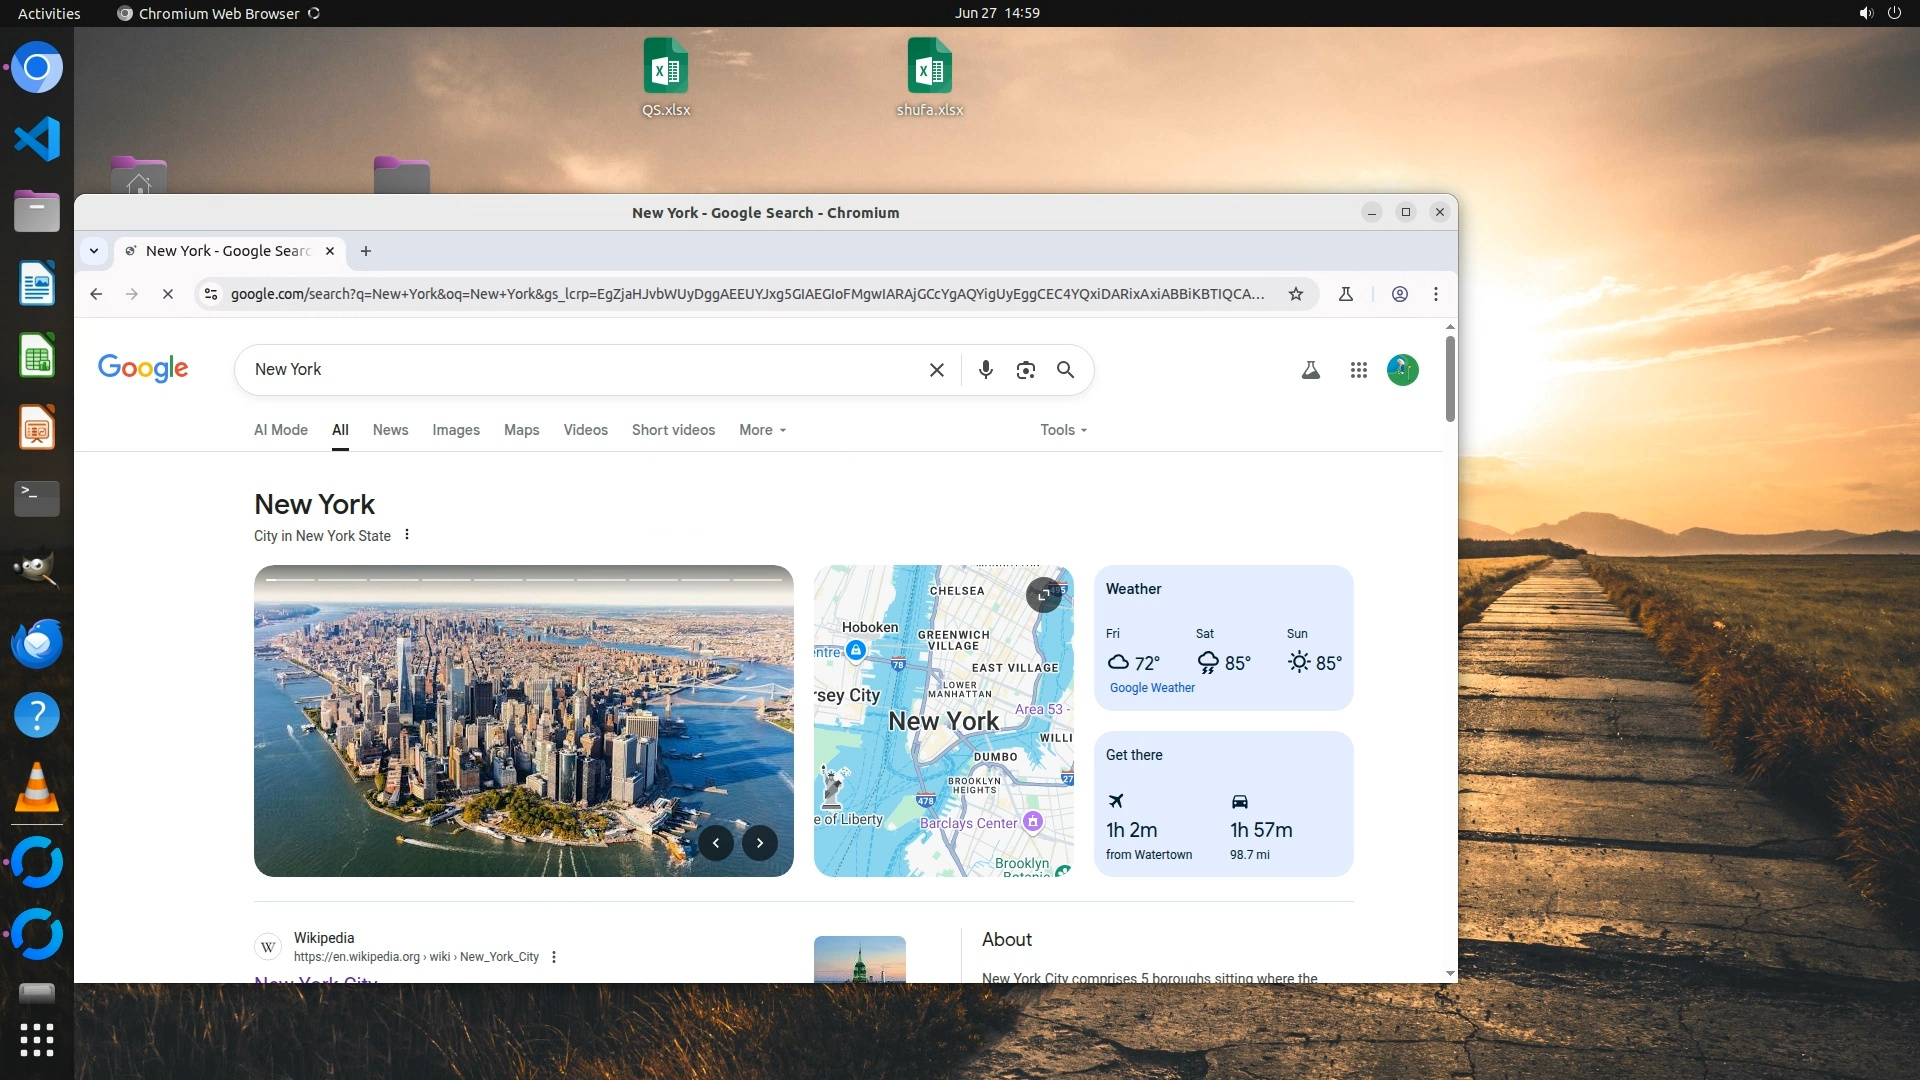Clear the search box text

coord(936,370)
